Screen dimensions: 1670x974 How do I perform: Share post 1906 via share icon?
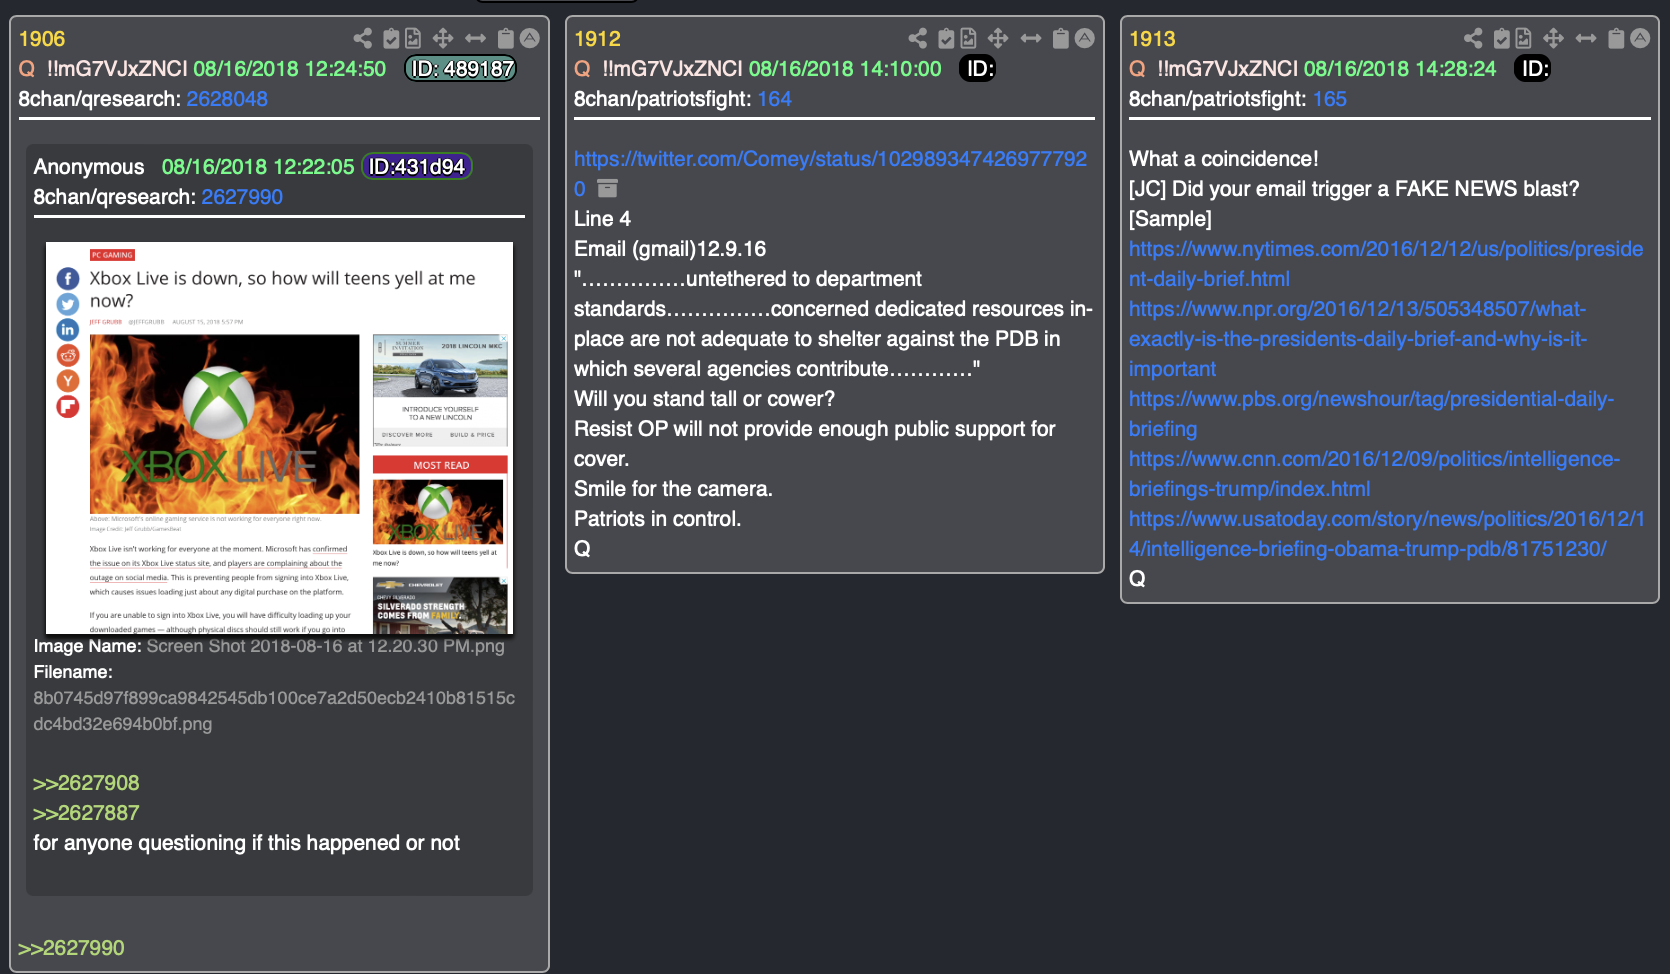tap(363, 38)
